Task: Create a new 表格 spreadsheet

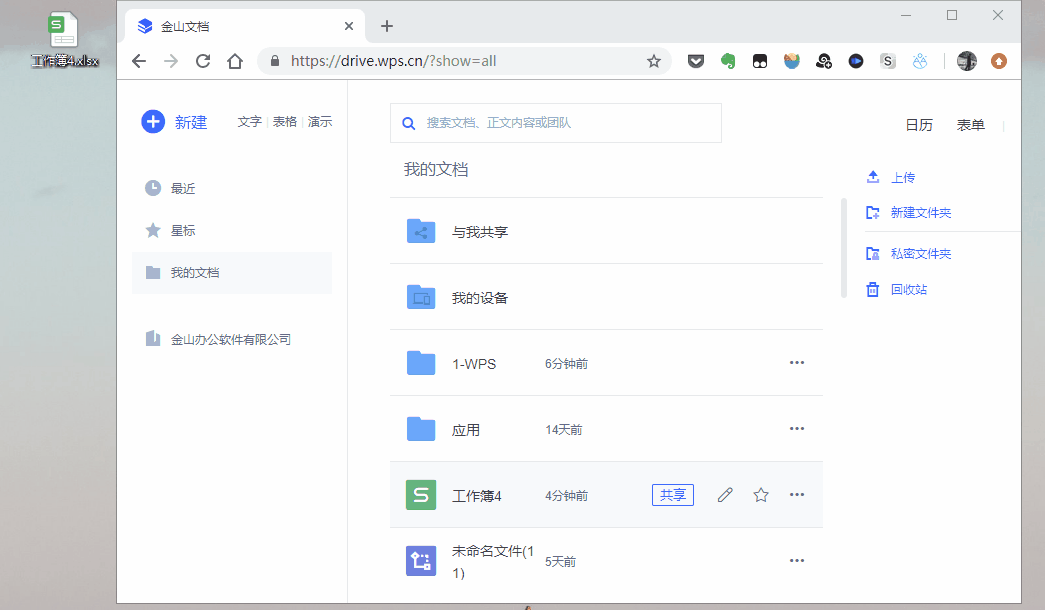Action: [x=285, y=122]
